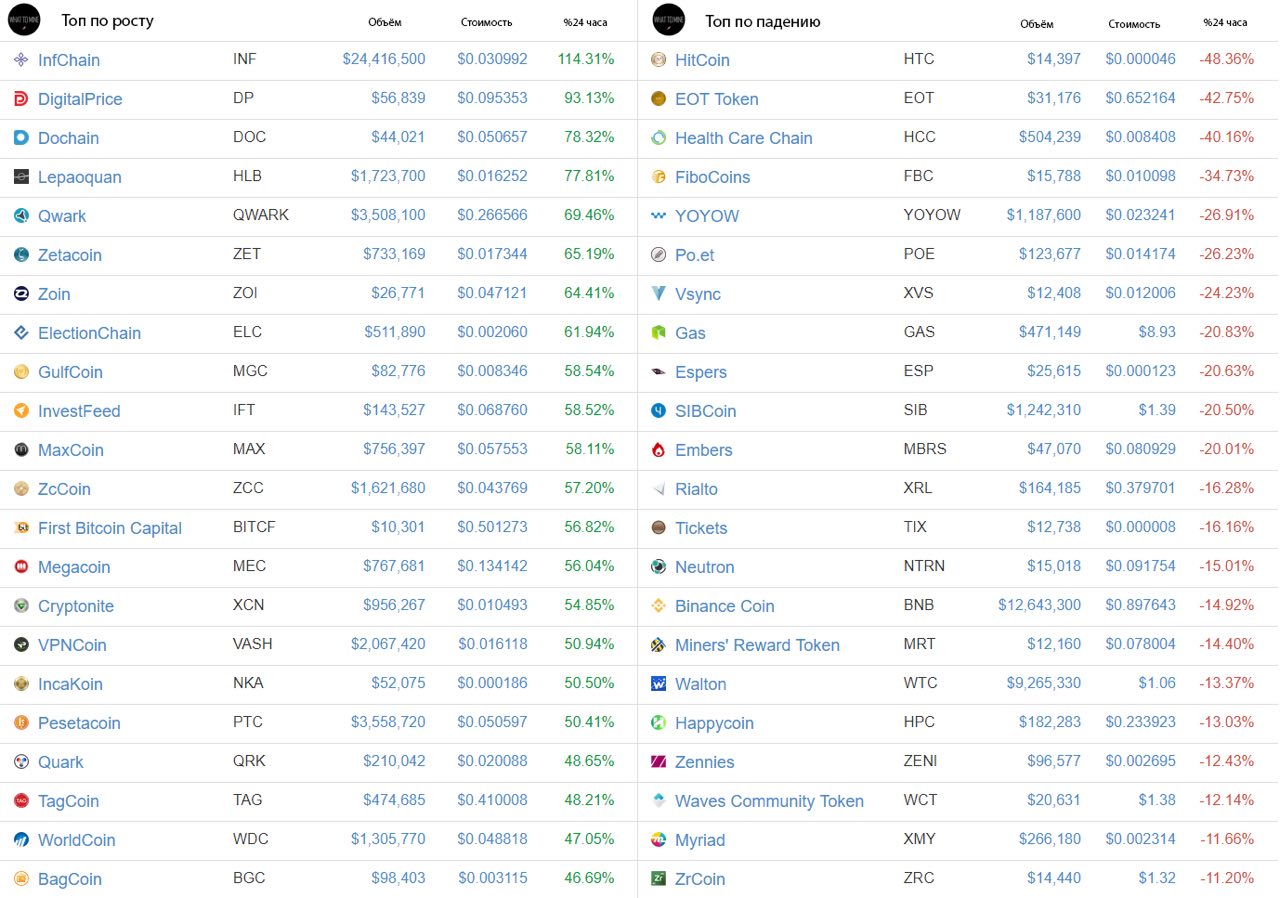Click the Zetacoin logo icon
This screenshot has height=898, width=1280.
tap(21, 255)
